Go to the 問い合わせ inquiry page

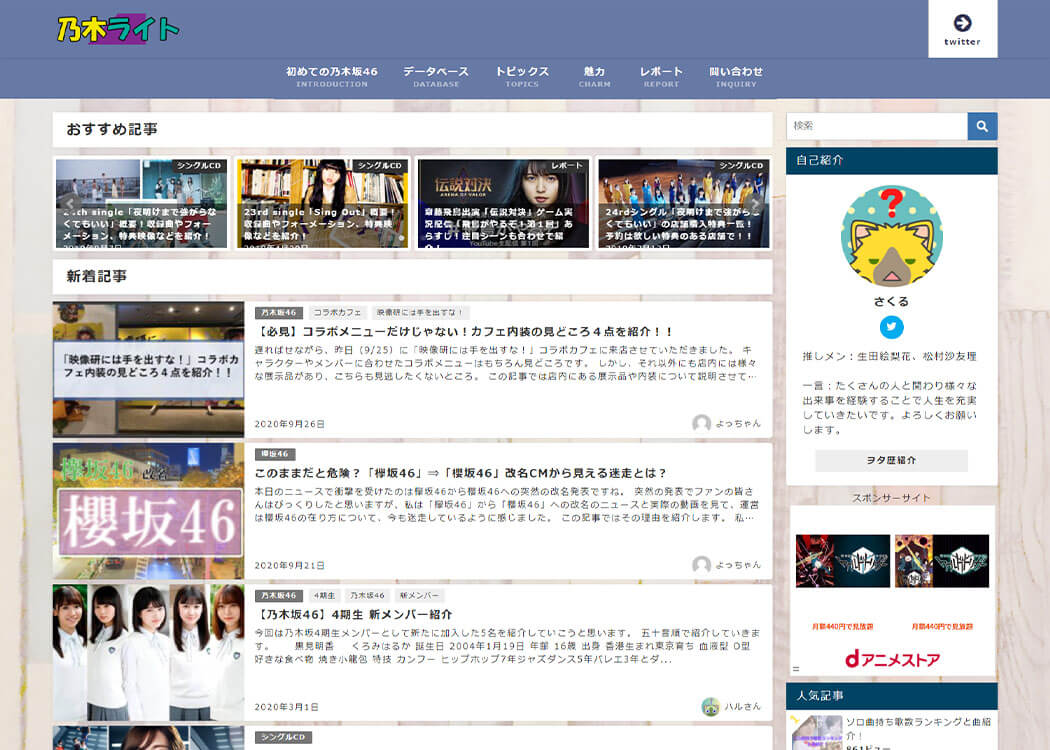tap(736, 77)
